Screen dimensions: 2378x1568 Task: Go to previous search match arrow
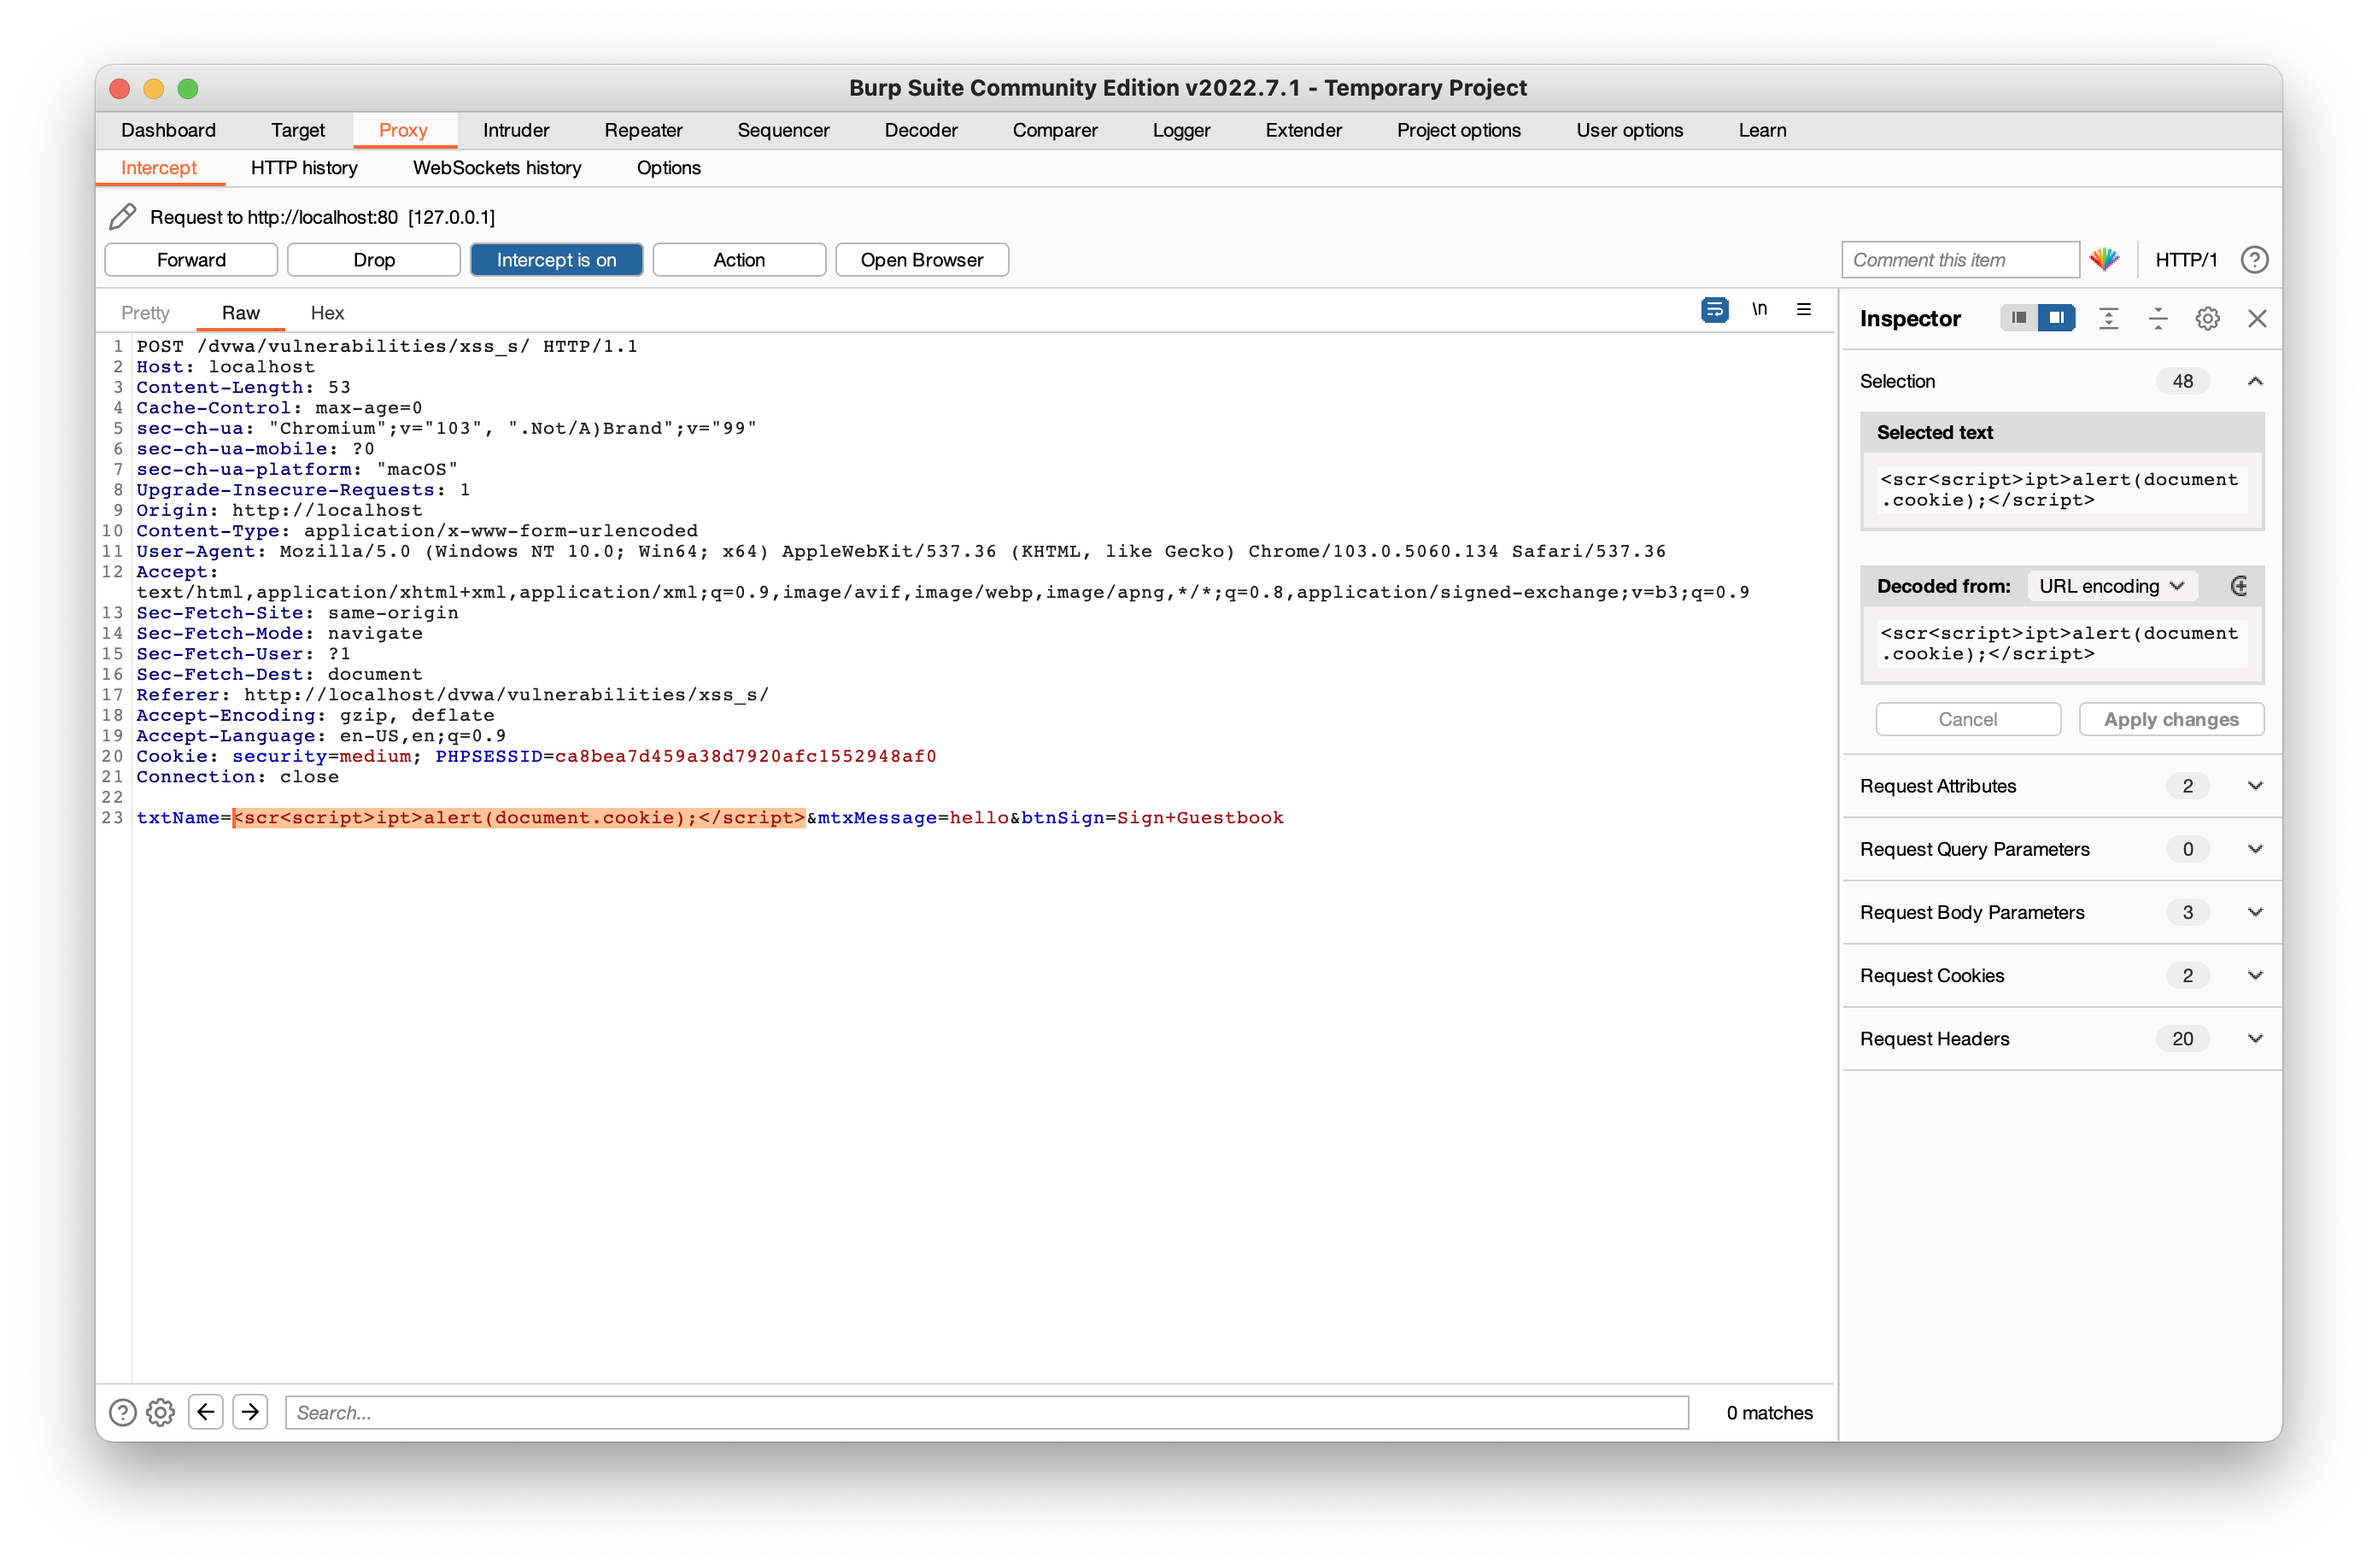coord(206,1412)
